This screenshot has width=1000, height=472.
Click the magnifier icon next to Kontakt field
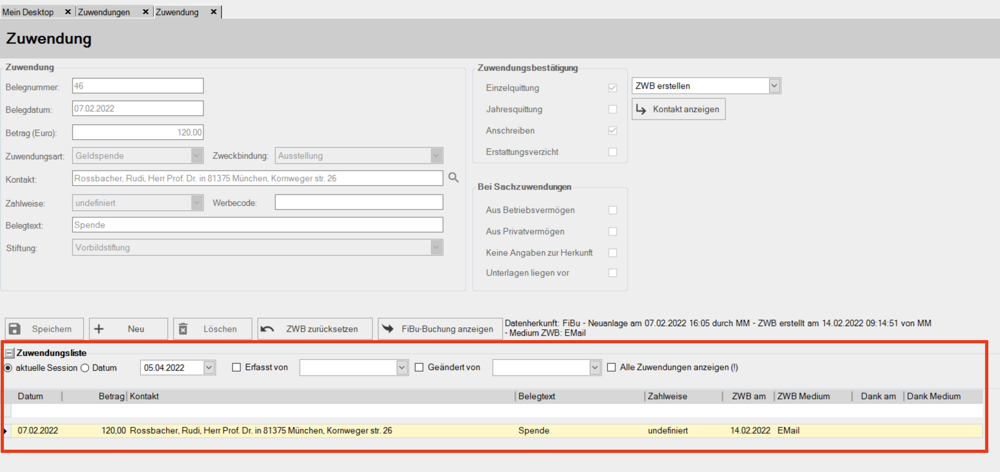click(x=453, y=178)
